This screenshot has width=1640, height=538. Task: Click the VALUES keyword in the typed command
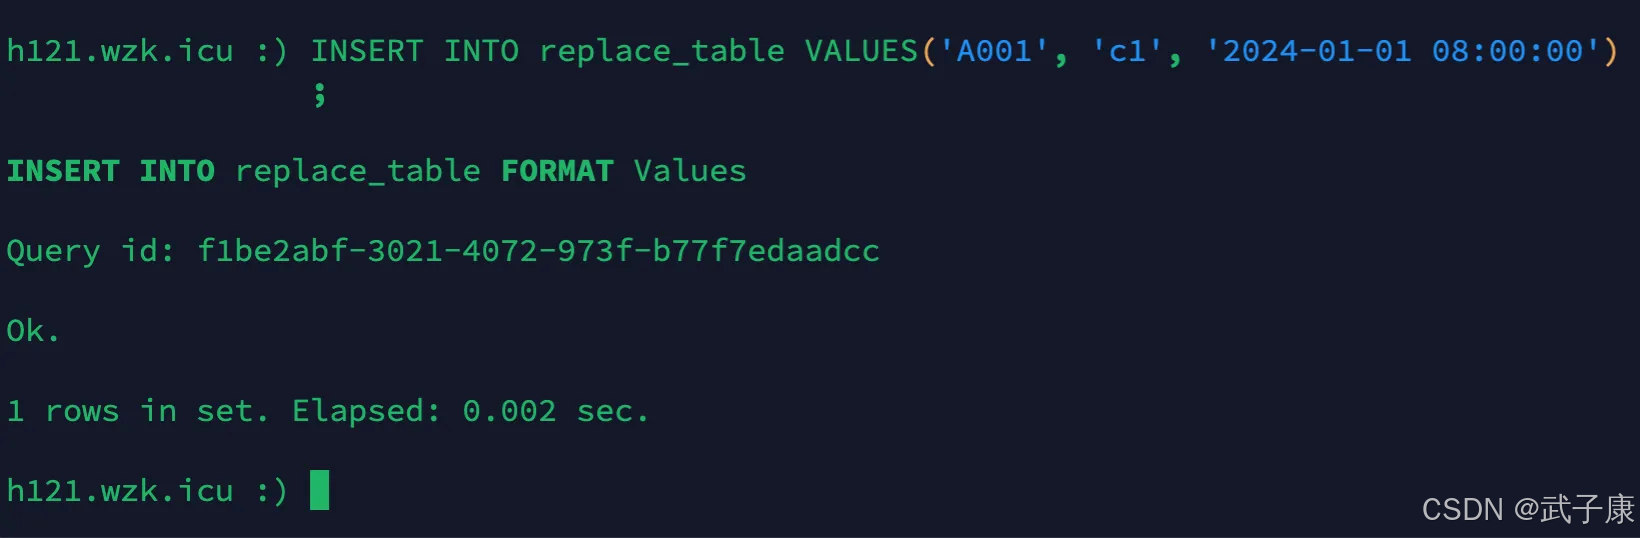pyautogui.click(x=861, y=51)
